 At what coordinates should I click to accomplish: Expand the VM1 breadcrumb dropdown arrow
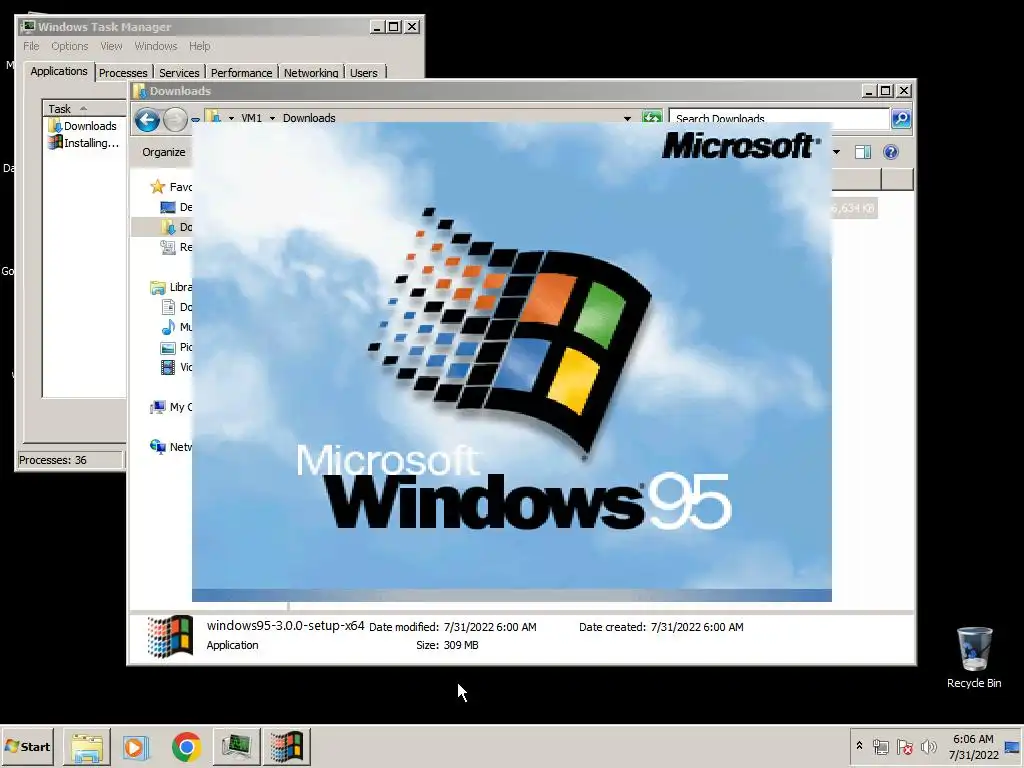[x=272, y=118]
